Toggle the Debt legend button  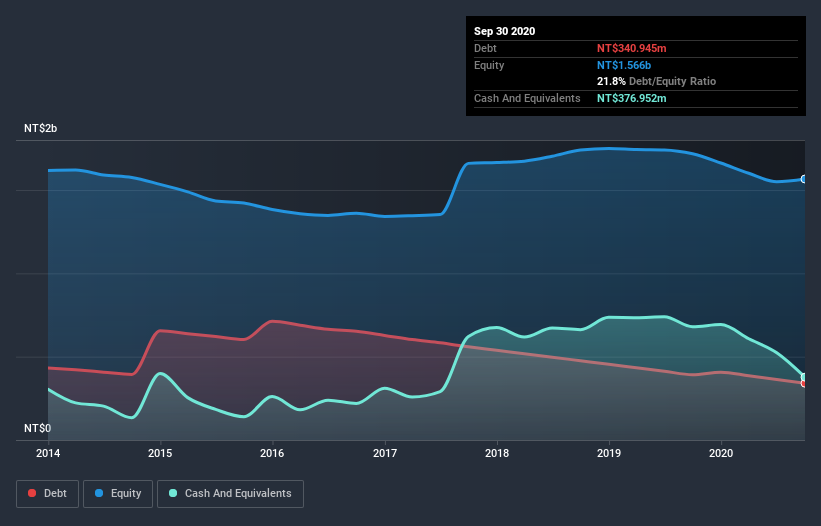[x=48, y=494]
